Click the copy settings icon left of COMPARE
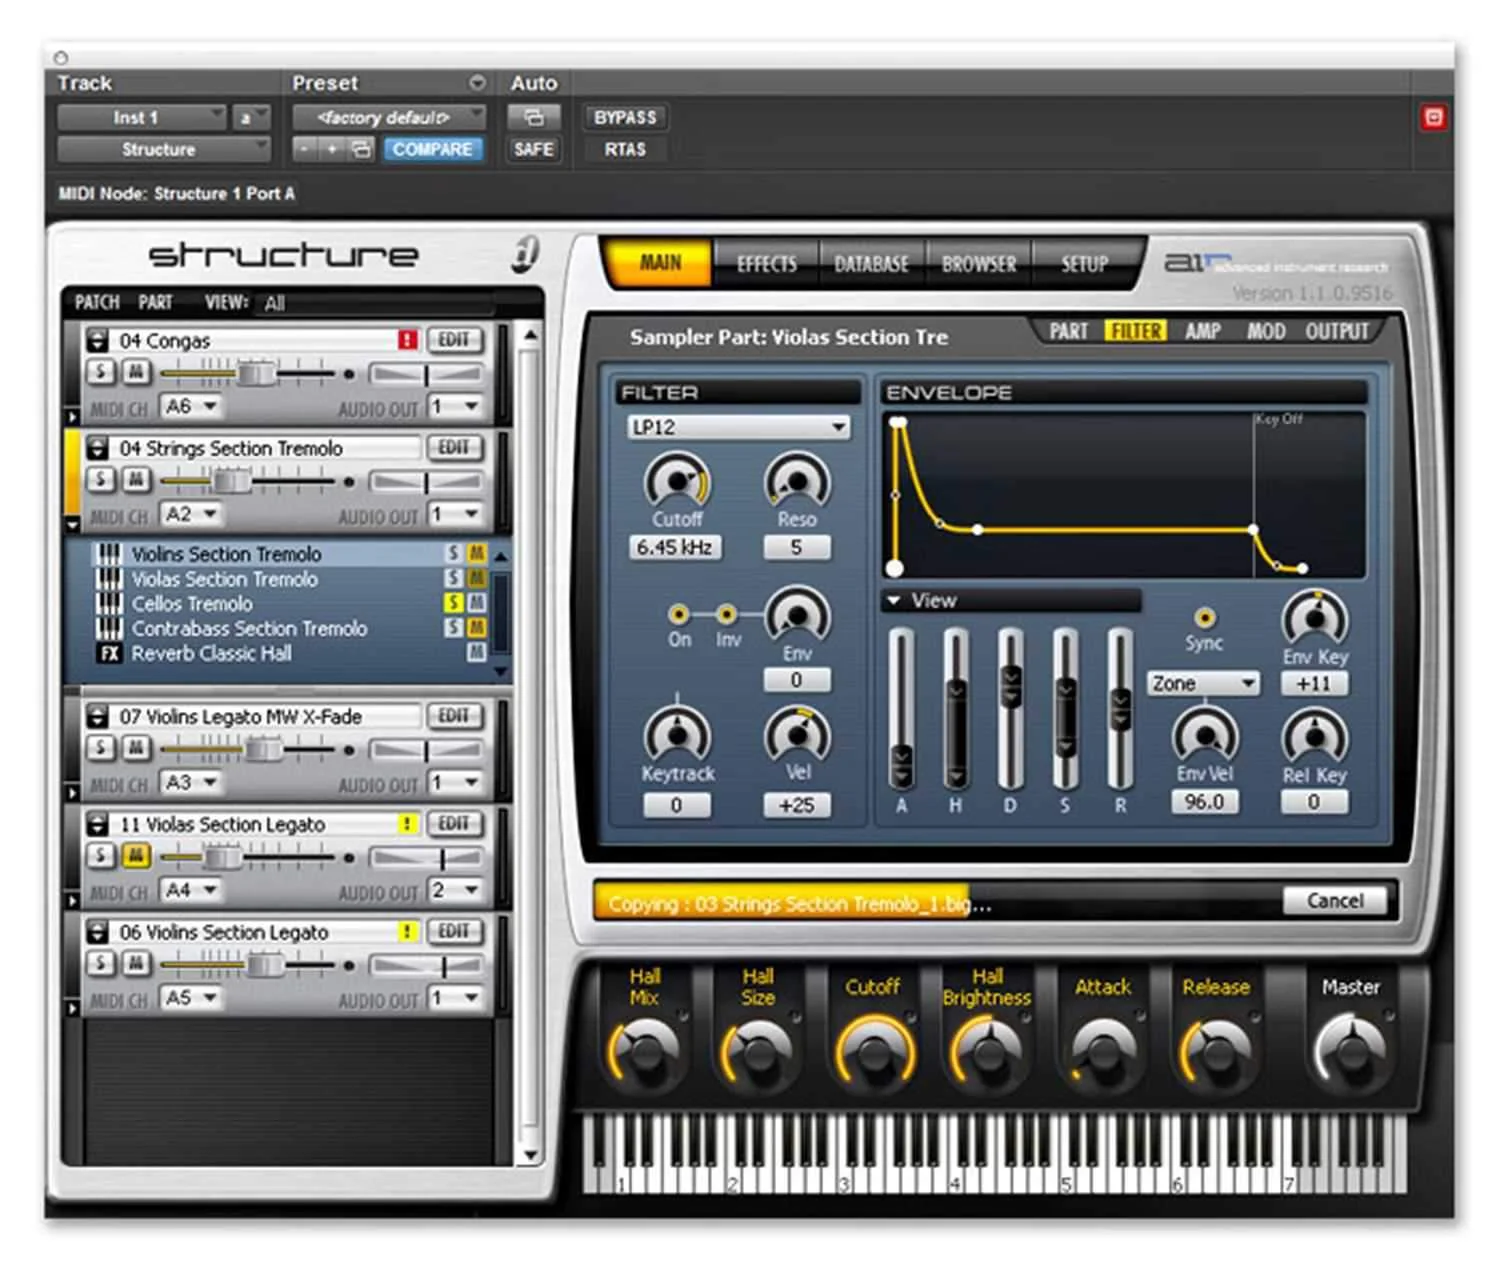Image resolution: width=1500 pixels, height=1264 pixels. (361, 149)
